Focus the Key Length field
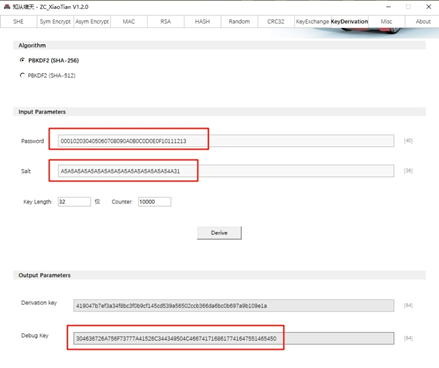Screen dimensions: 439x368 click(74, 202)
